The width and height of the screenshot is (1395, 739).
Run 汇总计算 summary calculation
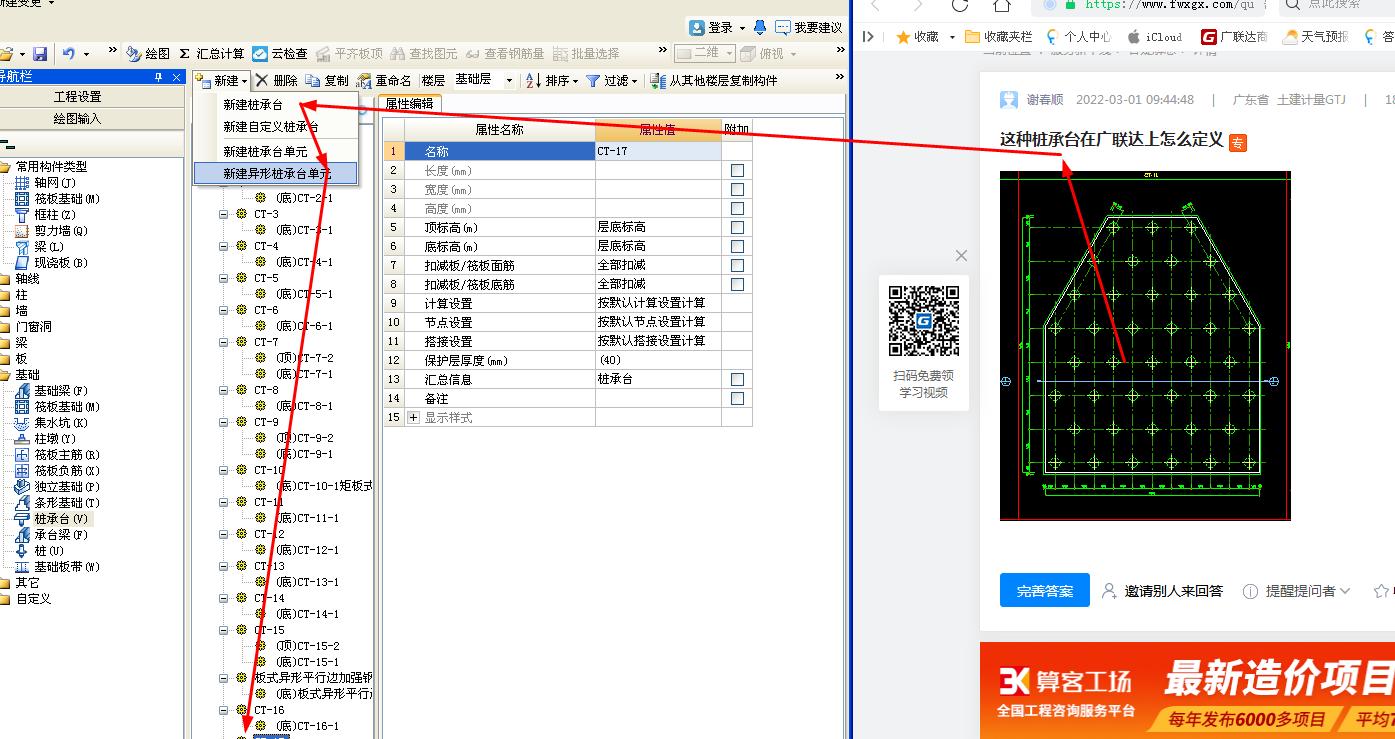212,54
